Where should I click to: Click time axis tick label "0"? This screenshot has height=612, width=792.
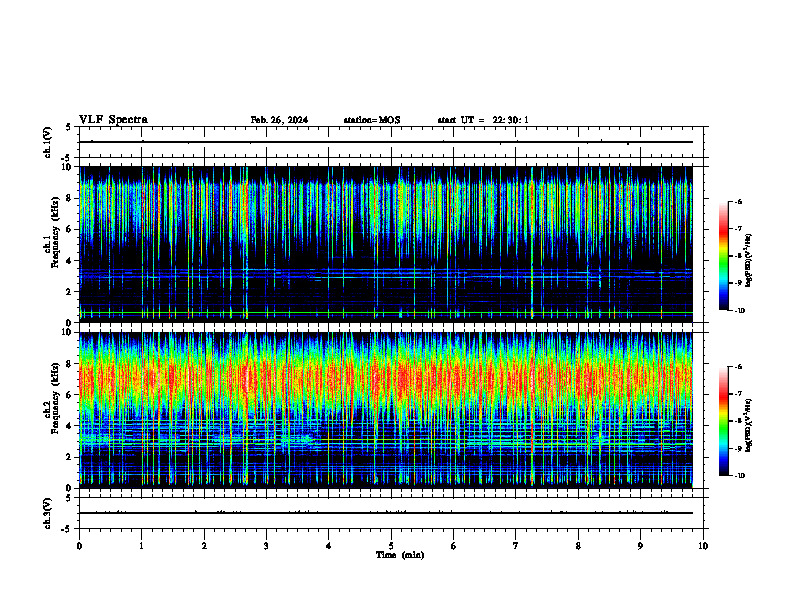tap(79, 546)
